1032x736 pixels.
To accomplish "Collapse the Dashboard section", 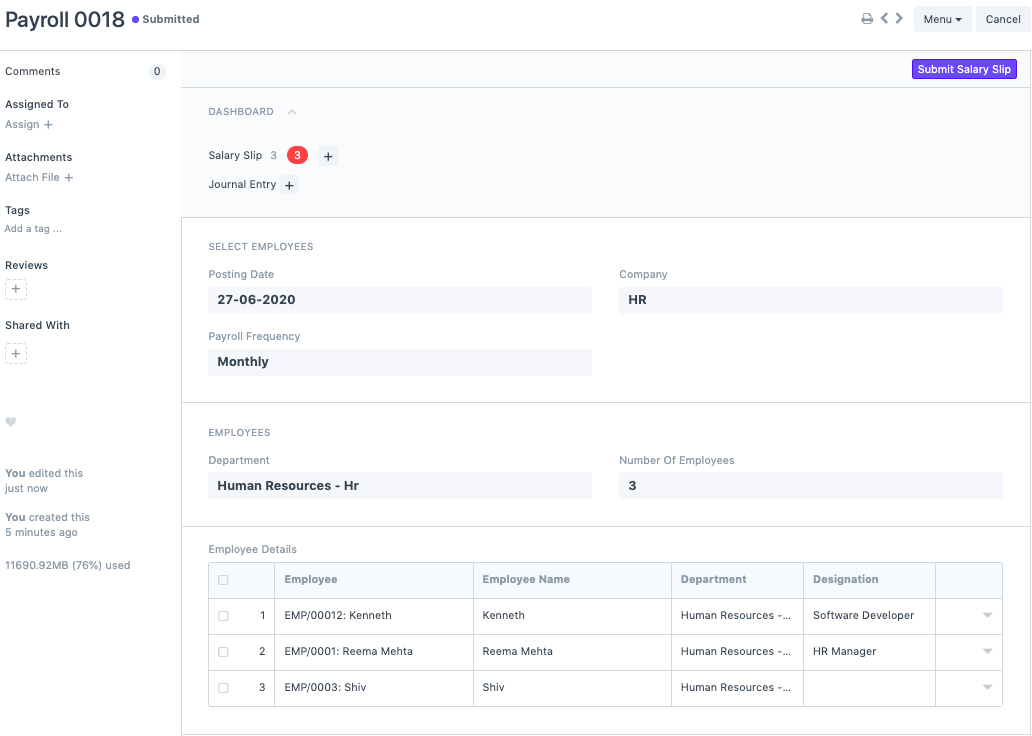I will 292,112.
